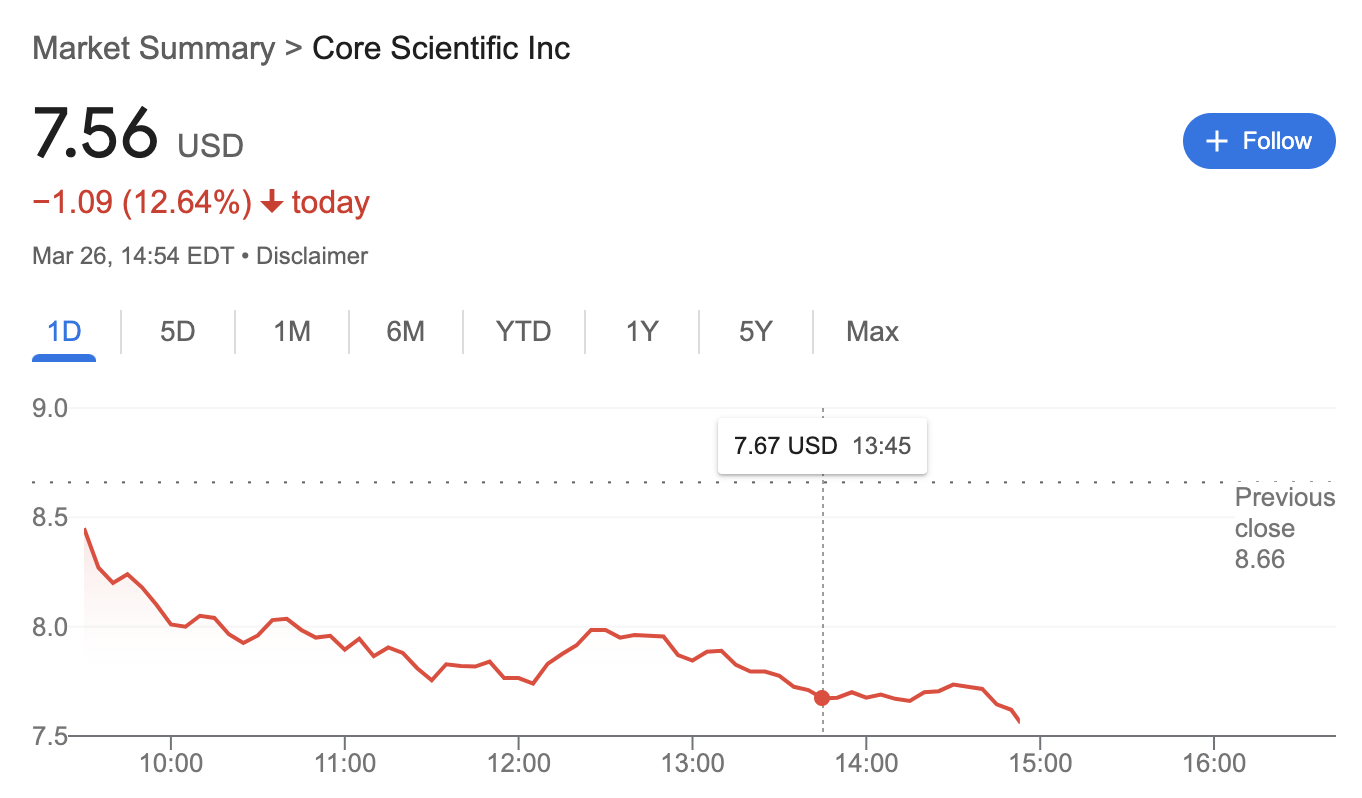Click the Core Scientific Inc breadcrumb
This screenshot has height=798, width=1362.
pyautogui.click(x=441, y=48)
